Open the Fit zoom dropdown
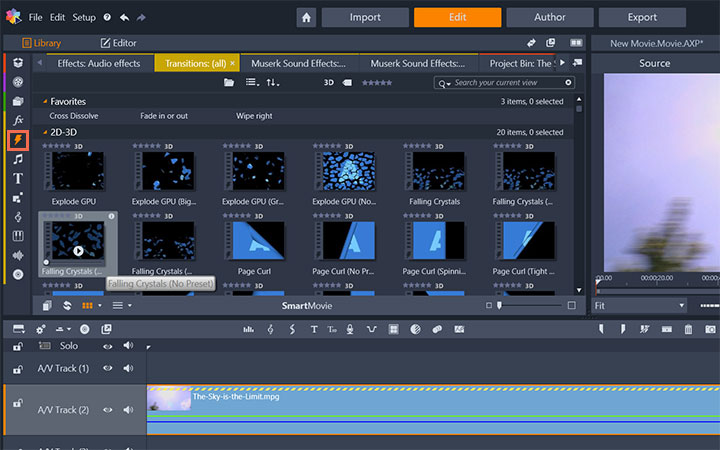 tap(640, 305)
